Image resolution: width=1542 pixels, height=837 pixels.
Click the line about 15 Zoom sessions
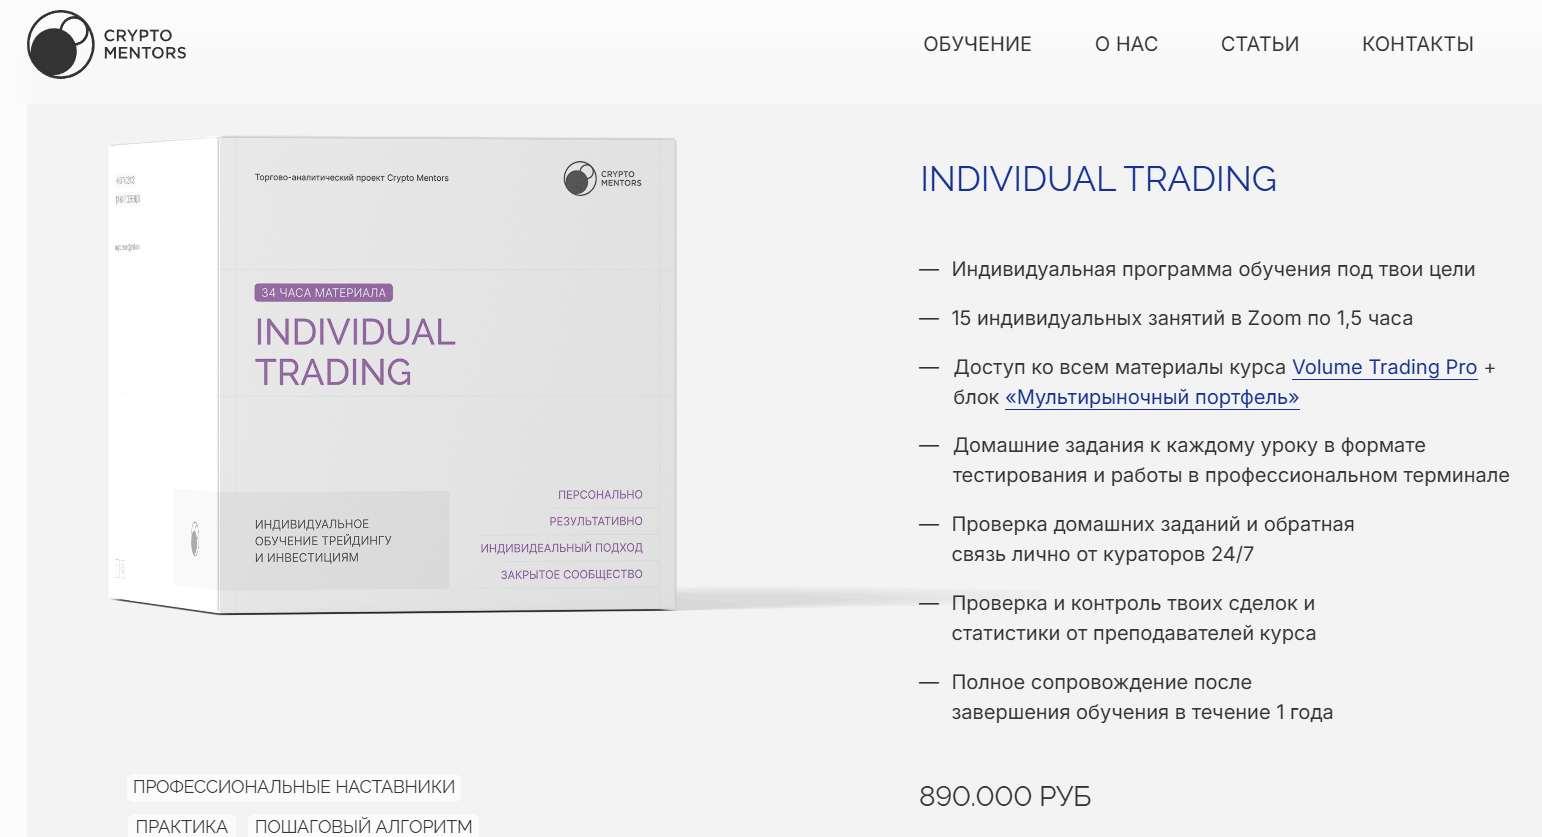click(1182, 318)
